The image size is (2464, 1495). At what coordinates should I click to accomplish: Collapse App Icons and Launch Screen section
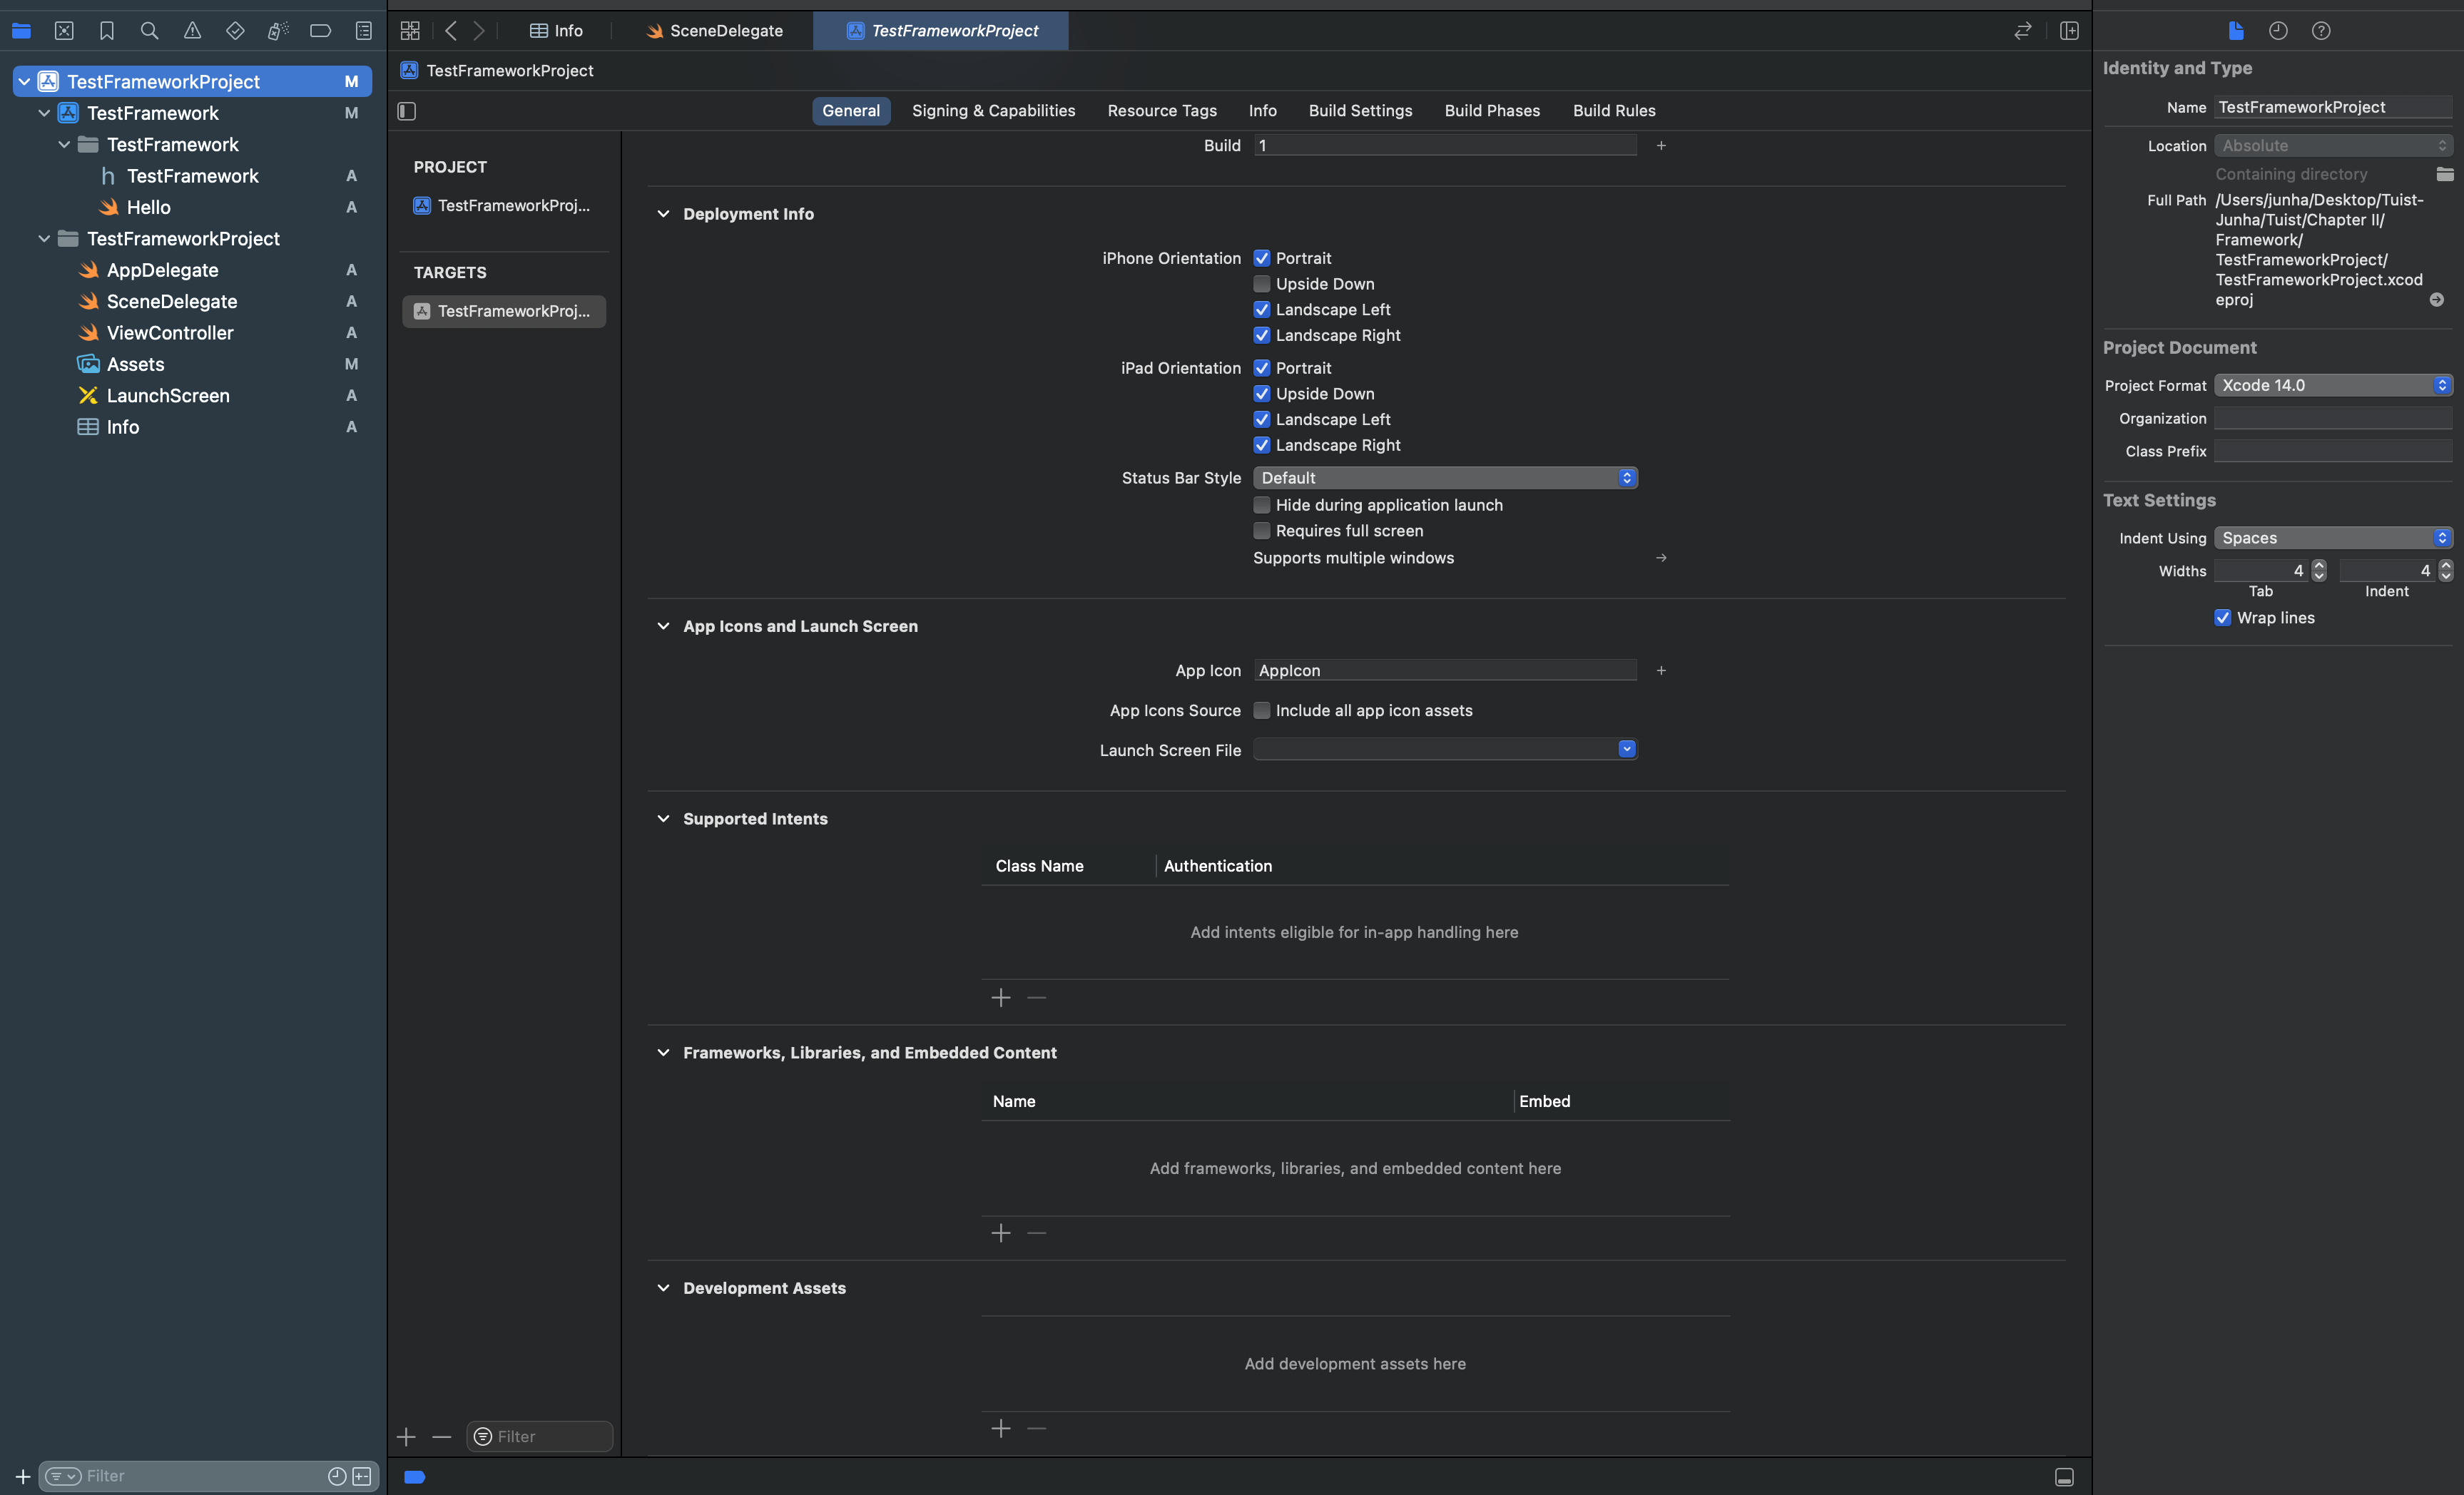click(663, 626)
